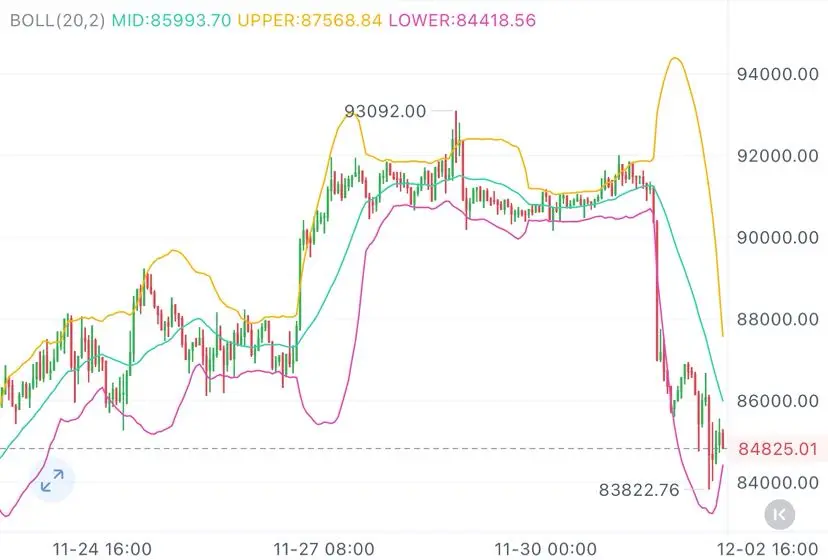Select the UPPER:87568.84 value

(x=309, y=20)
